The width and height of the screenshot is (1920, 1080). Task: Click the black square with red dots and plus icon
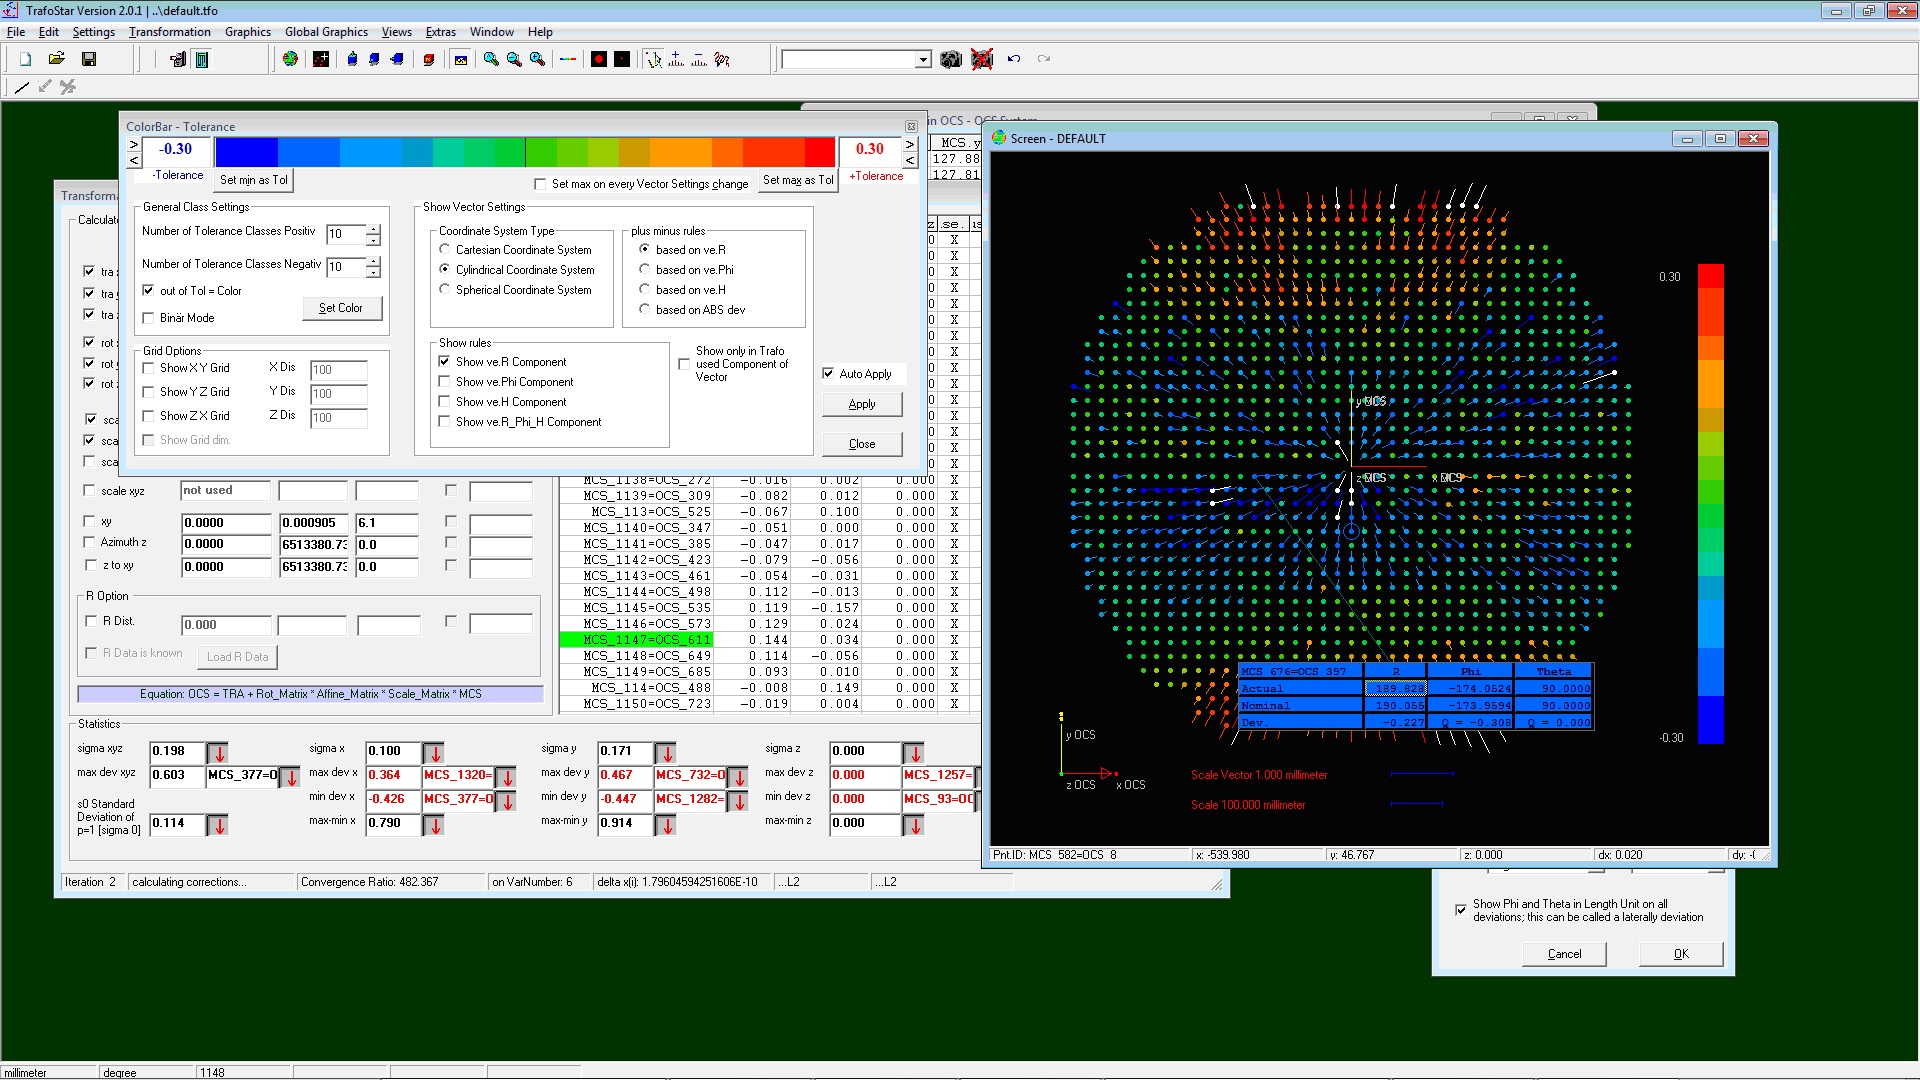321,60
